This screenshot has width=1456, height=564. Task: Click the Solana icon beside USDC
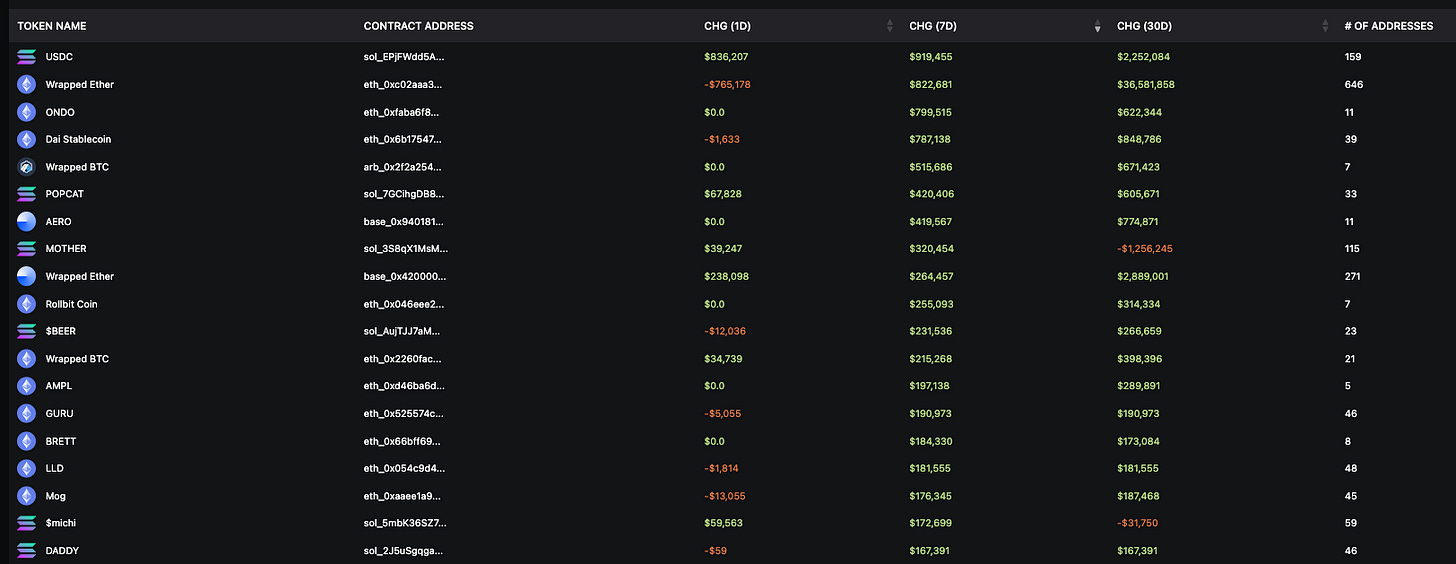26,57
